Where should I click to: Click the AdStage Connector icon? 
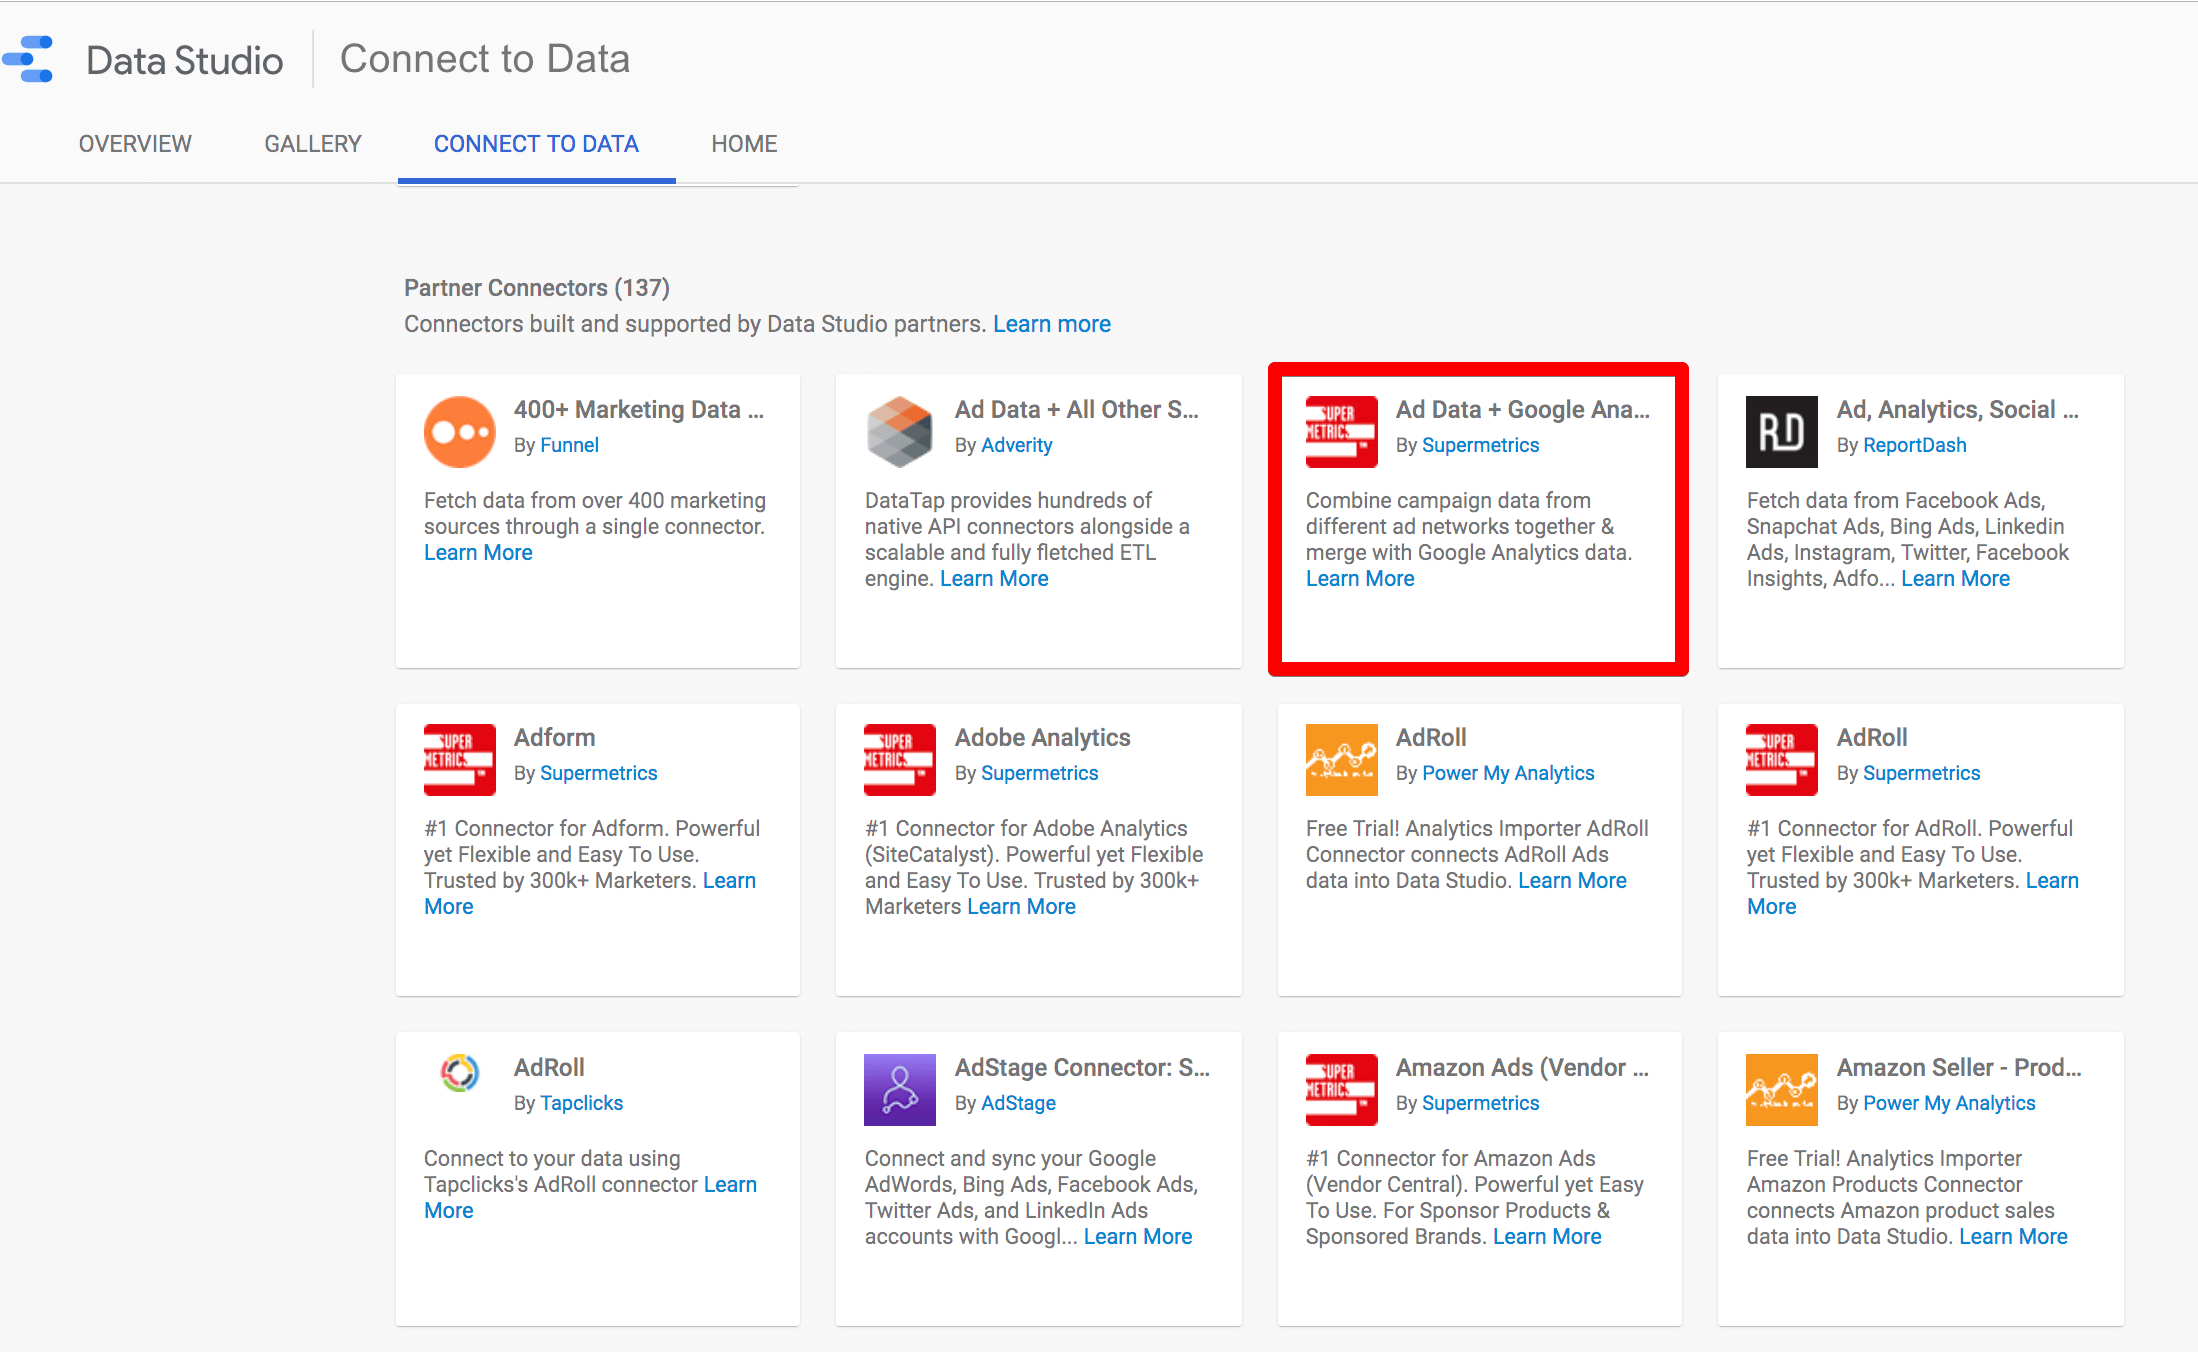coord(898,1087)
